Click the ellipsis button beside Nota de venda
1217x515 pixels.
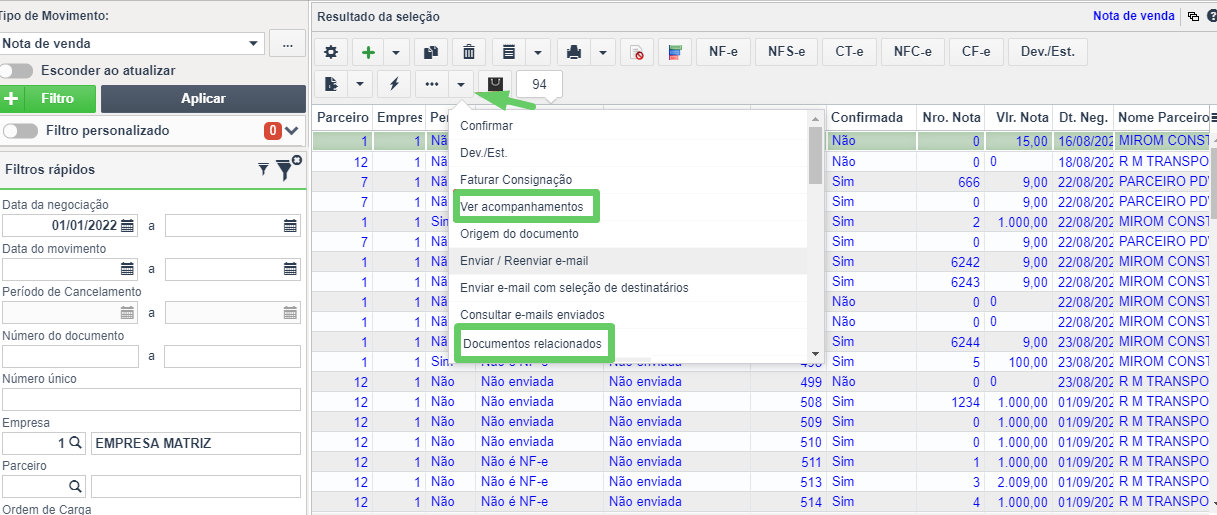coord(287,44)
